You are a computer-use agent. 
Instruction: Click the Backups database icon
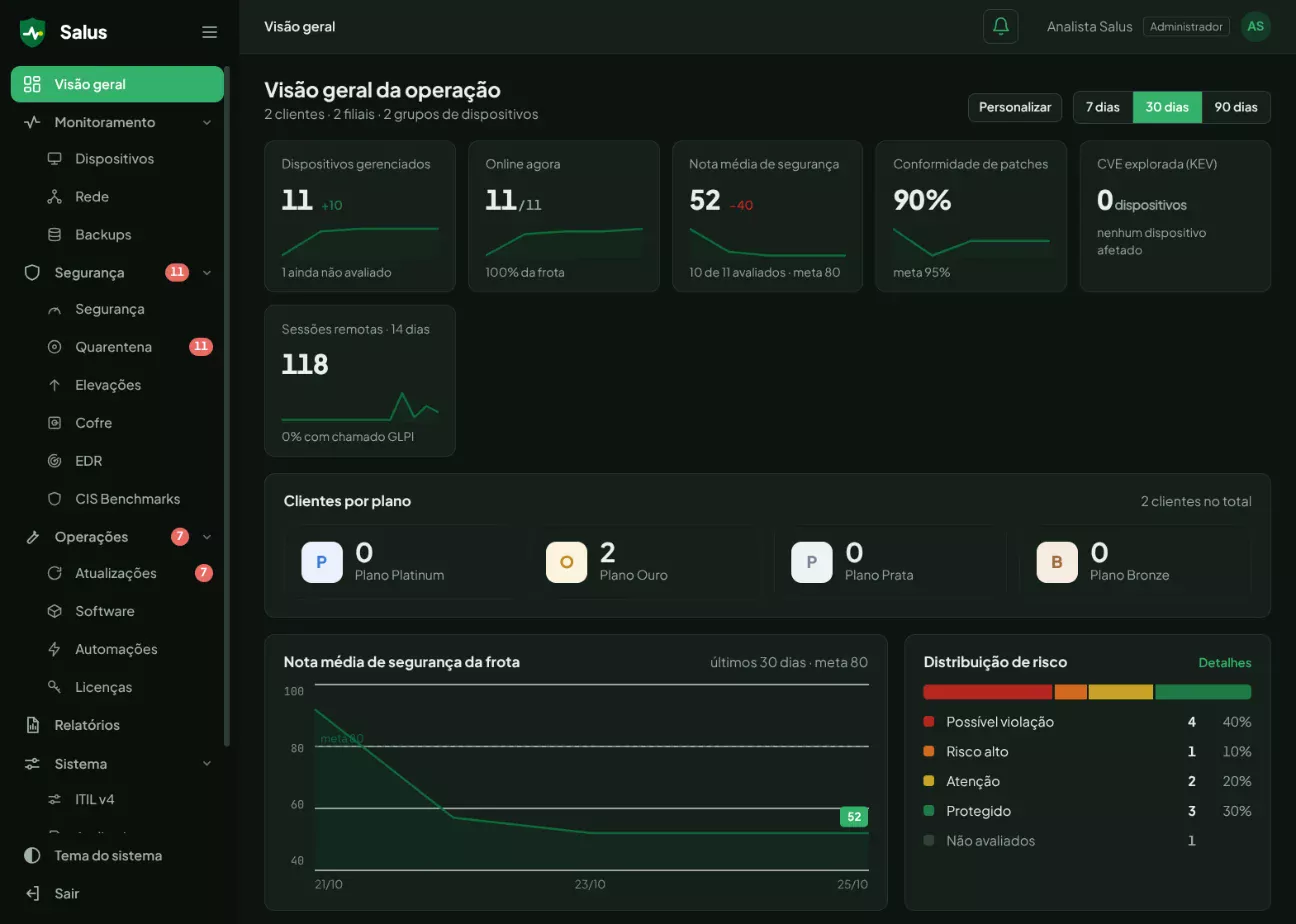[x=55, y=235]
